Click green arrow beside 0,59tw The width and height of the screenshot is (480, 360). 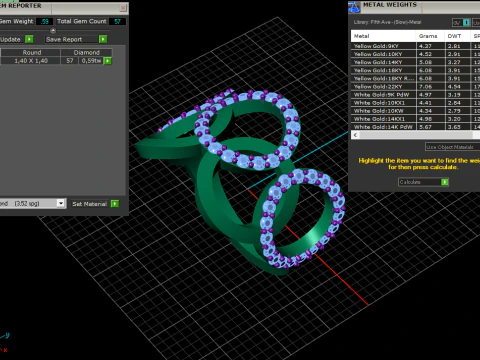(108, 61)
